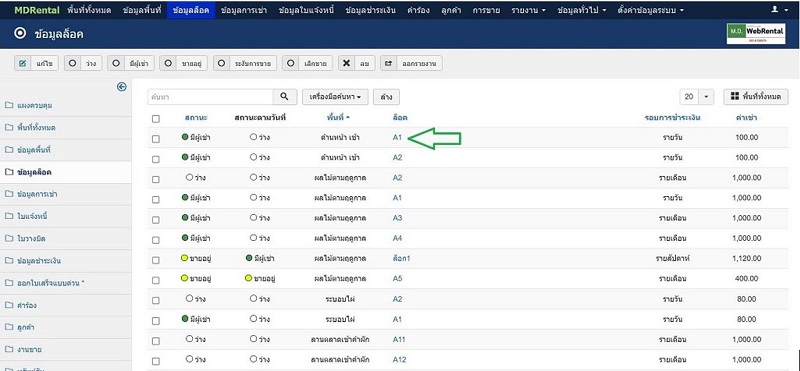Click the MDRental brand link
The height and width of the screenshot is (371, 800).
click(x=37, y=10)
